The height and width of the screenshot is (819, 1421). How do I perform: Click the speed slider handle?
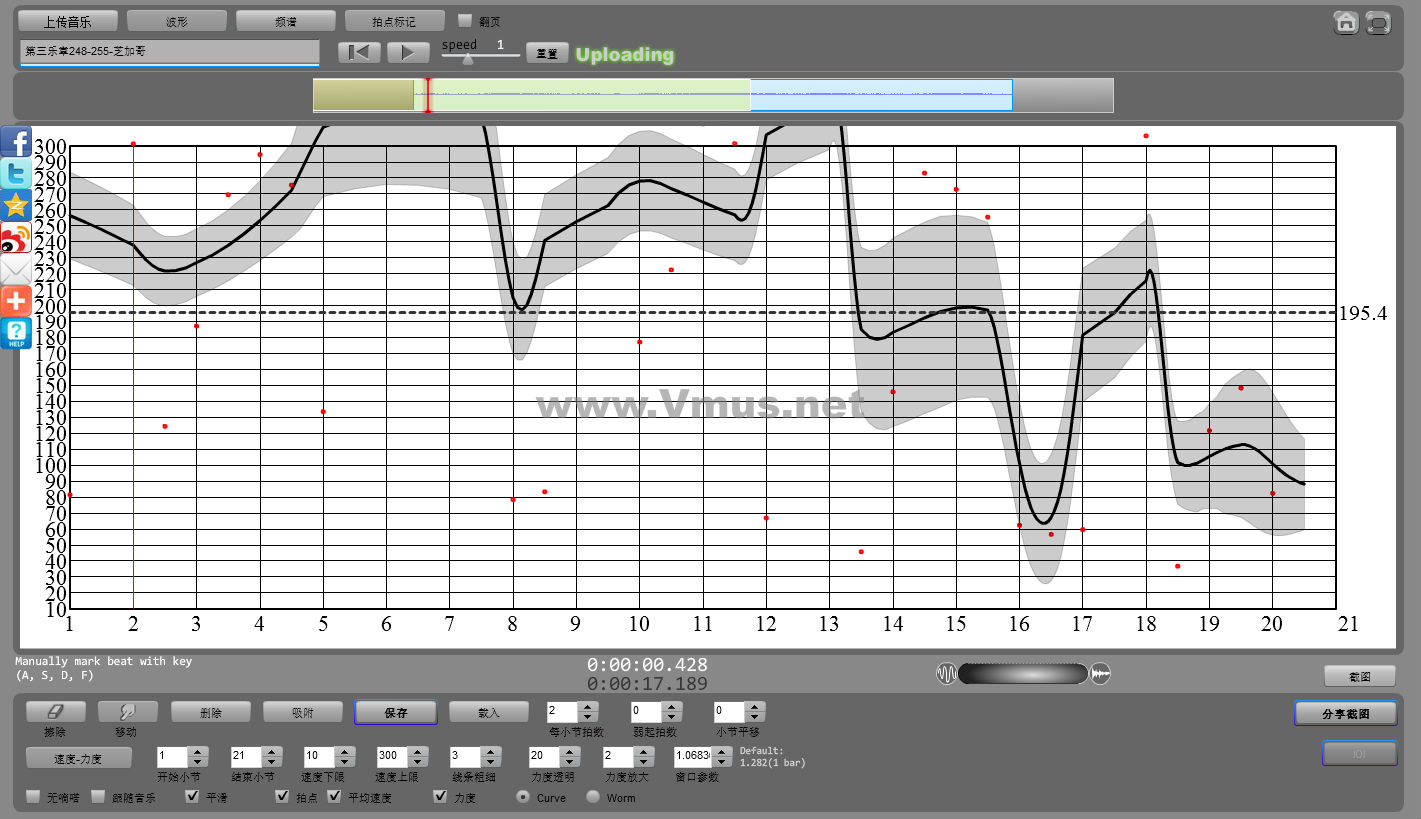[x=468, y=58]
